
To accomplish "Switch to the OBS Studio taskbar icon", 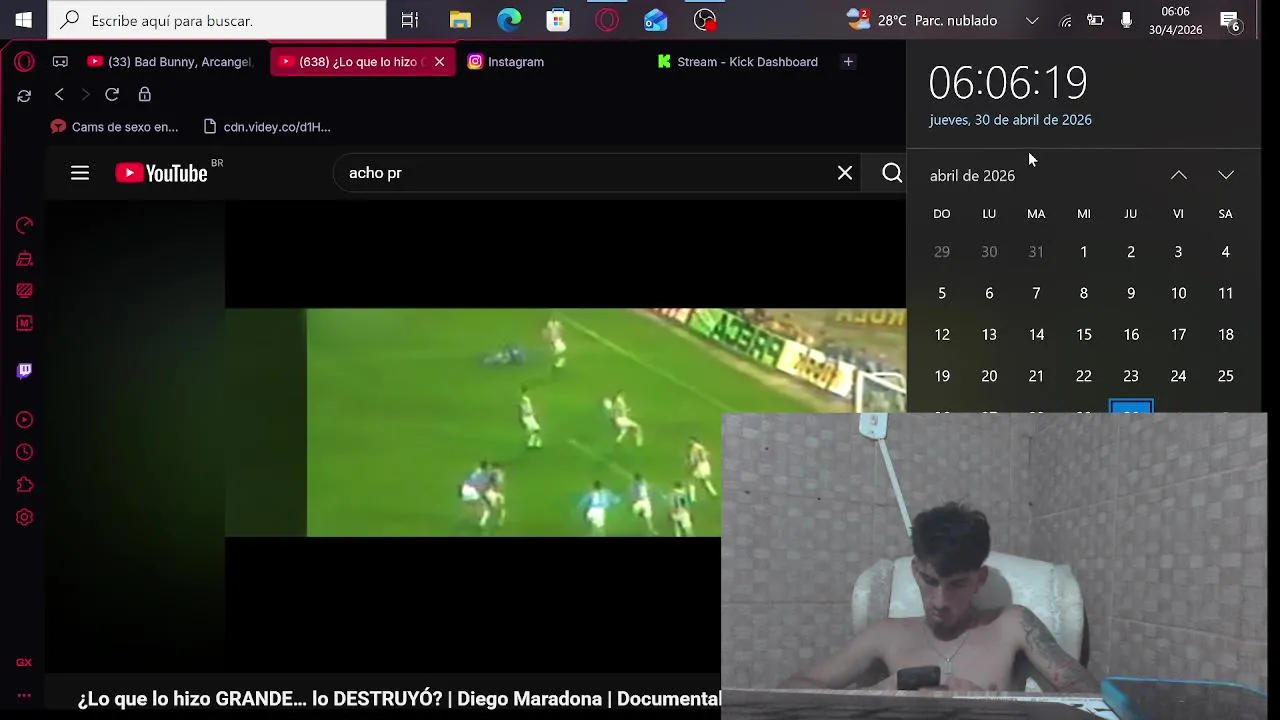I will [x=705, y=20].
